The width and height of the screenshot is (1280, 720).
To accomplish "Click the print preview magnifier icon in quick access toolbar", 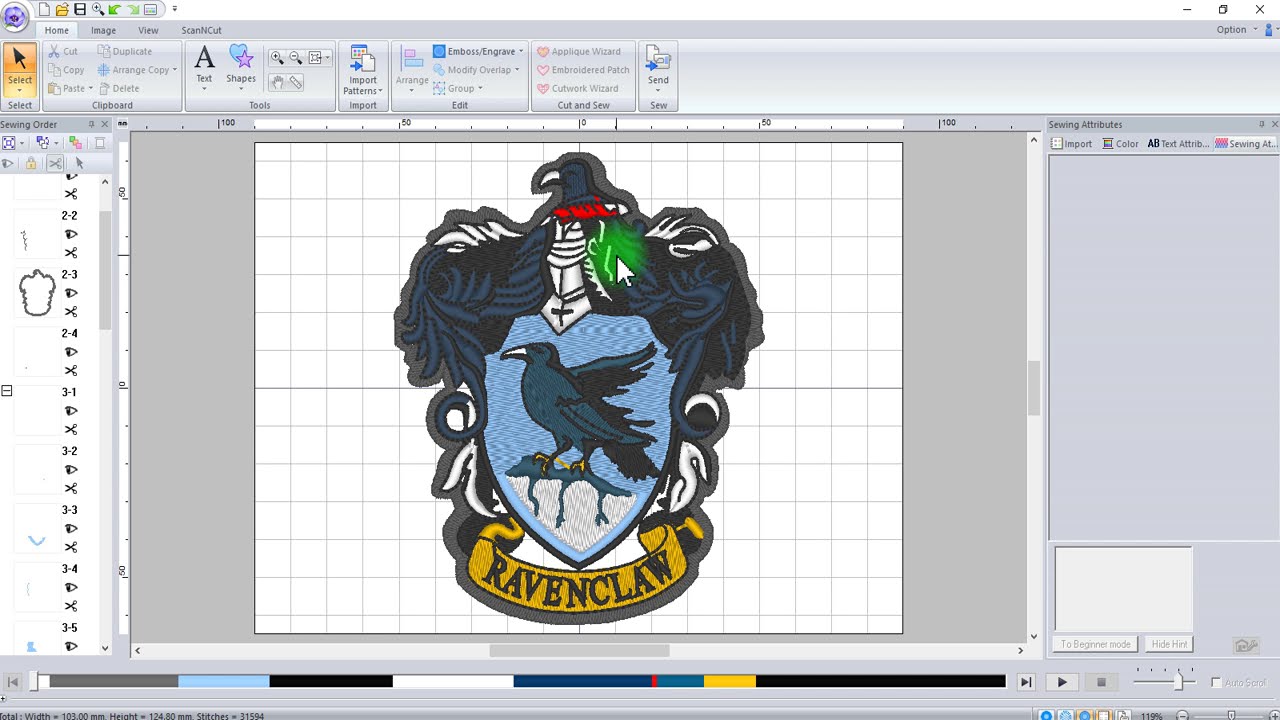I will tap(97, 9).
